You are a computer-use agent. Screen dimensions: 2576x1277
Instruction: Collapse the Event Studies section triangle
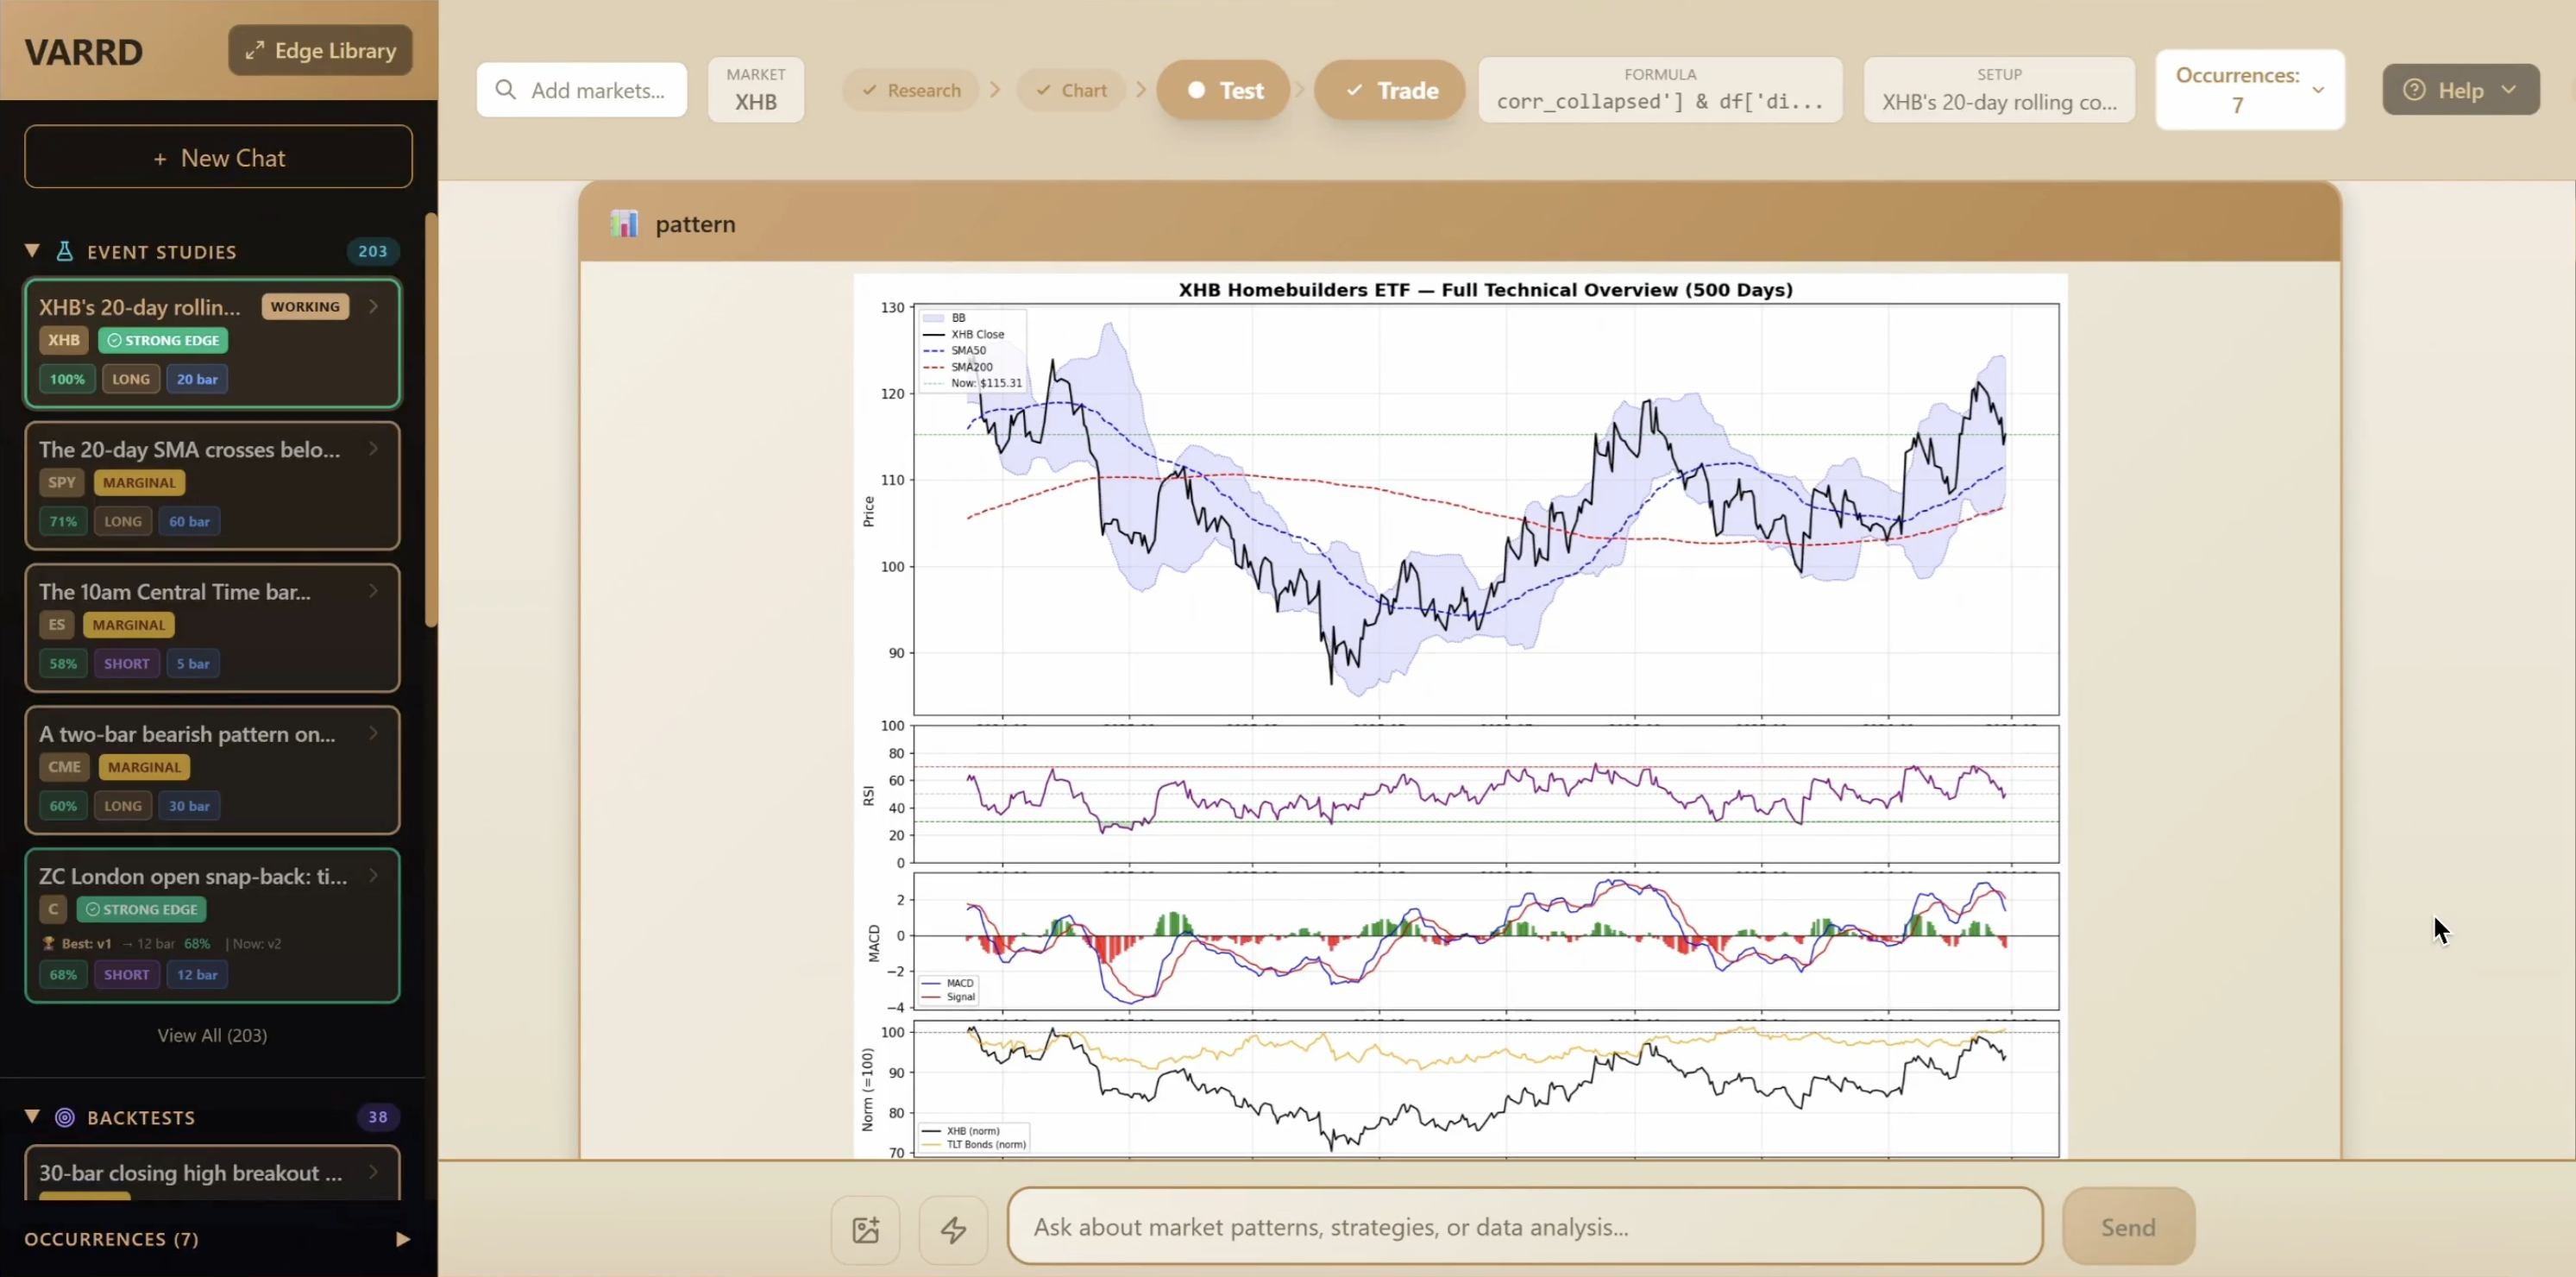click(x=32, y=251)
